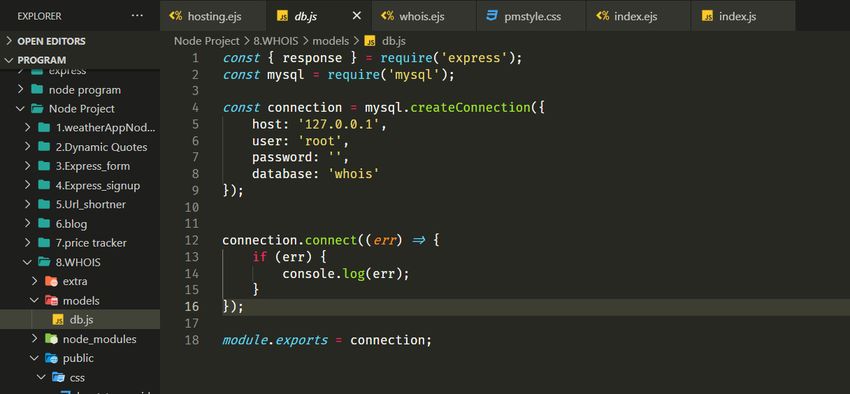Click the EJS icon on hosting.ejs tab

pyautogui.click(x=175, y=16)
